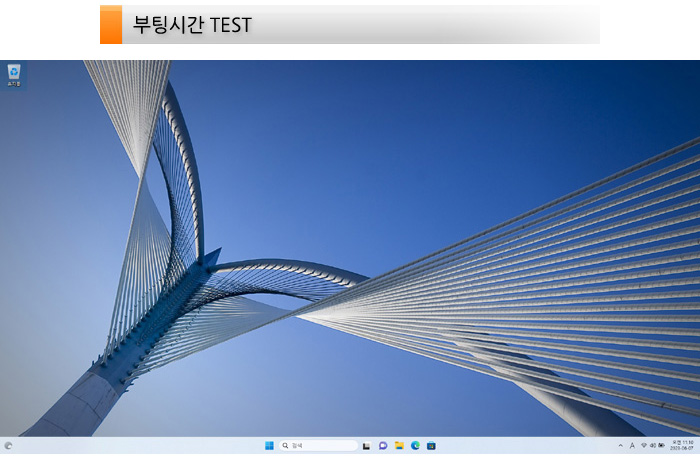Screen dimensions: 700x459
Task: Open the Windows Start menu
Action: 269,446
